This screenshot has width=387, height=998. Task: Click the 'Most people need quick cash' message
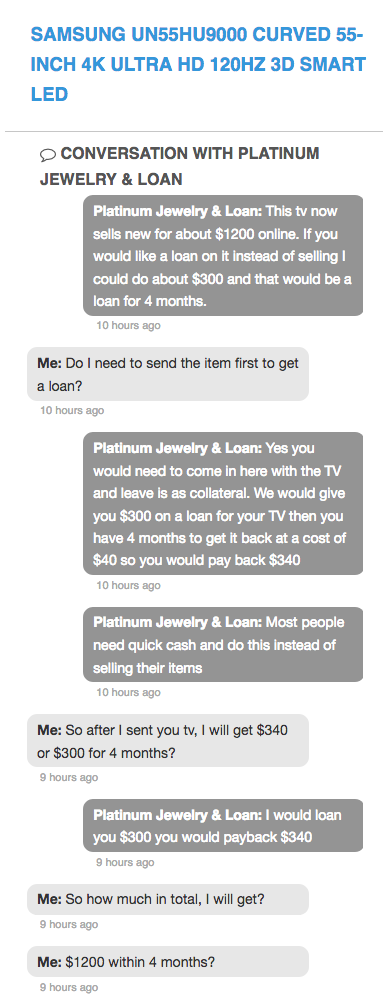click(223, 644)
